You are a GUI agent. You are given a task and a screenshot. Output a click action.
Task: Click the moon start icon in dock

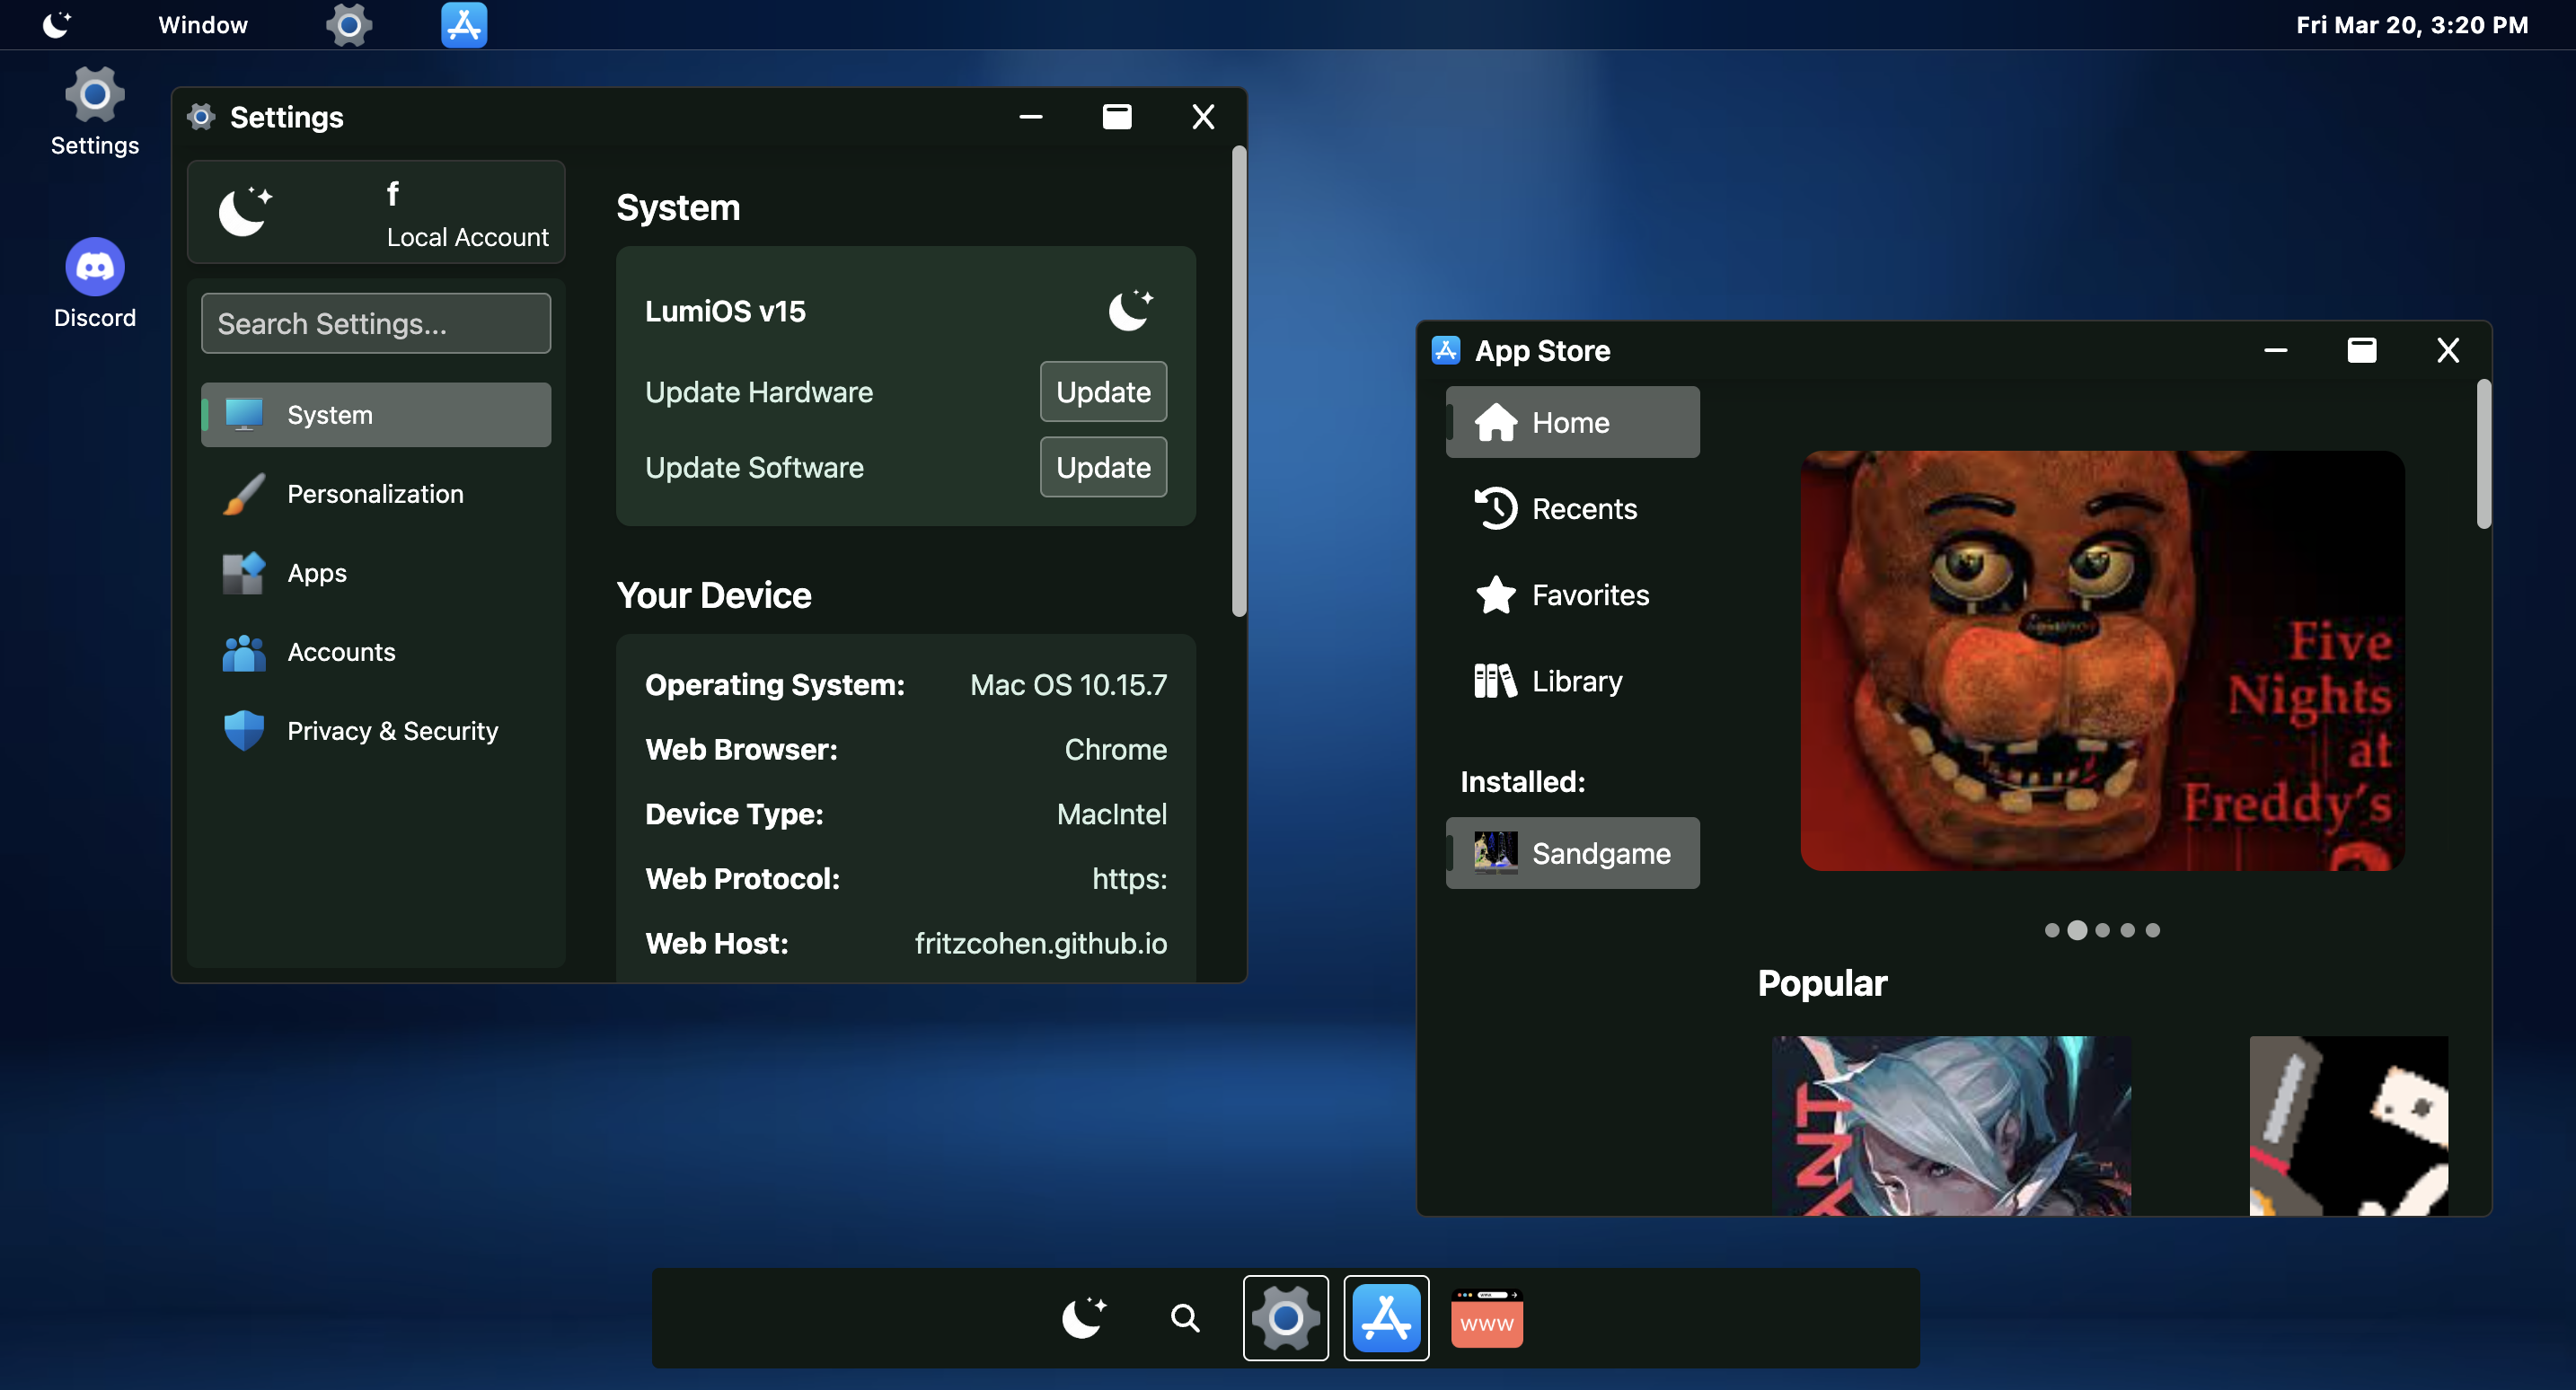click(1083, 1318)
